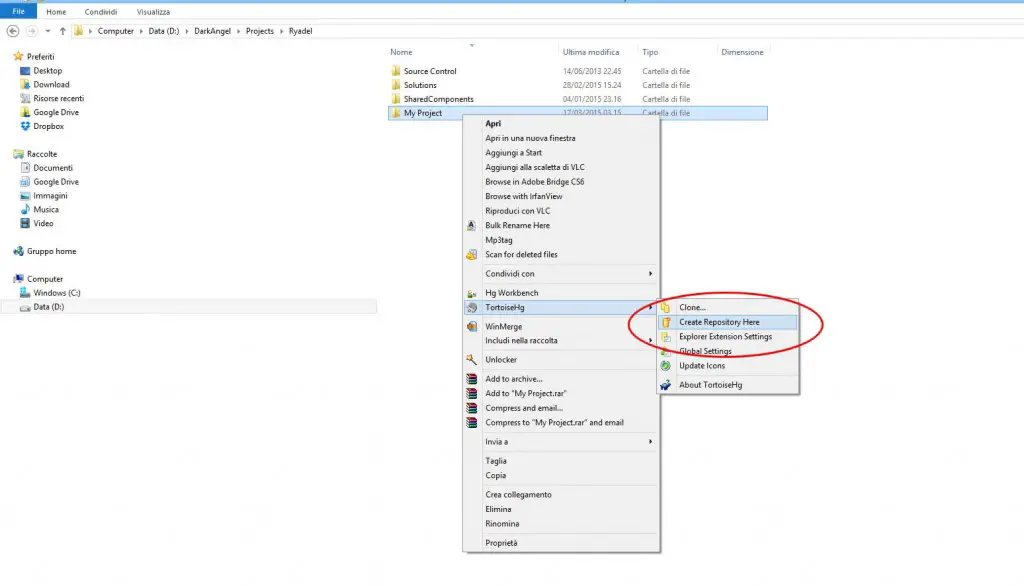
Task: Navigate to DarkAngel in breadcrumb path
Action: 212,31
